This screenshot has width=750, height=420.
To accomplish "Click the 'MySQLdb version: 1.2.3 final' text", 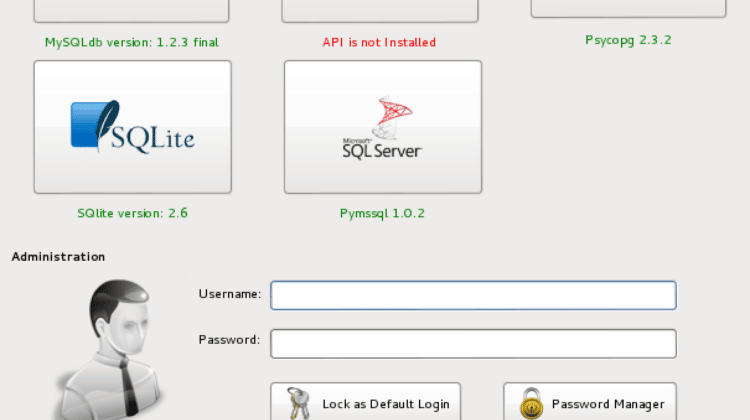I will 132,43.
